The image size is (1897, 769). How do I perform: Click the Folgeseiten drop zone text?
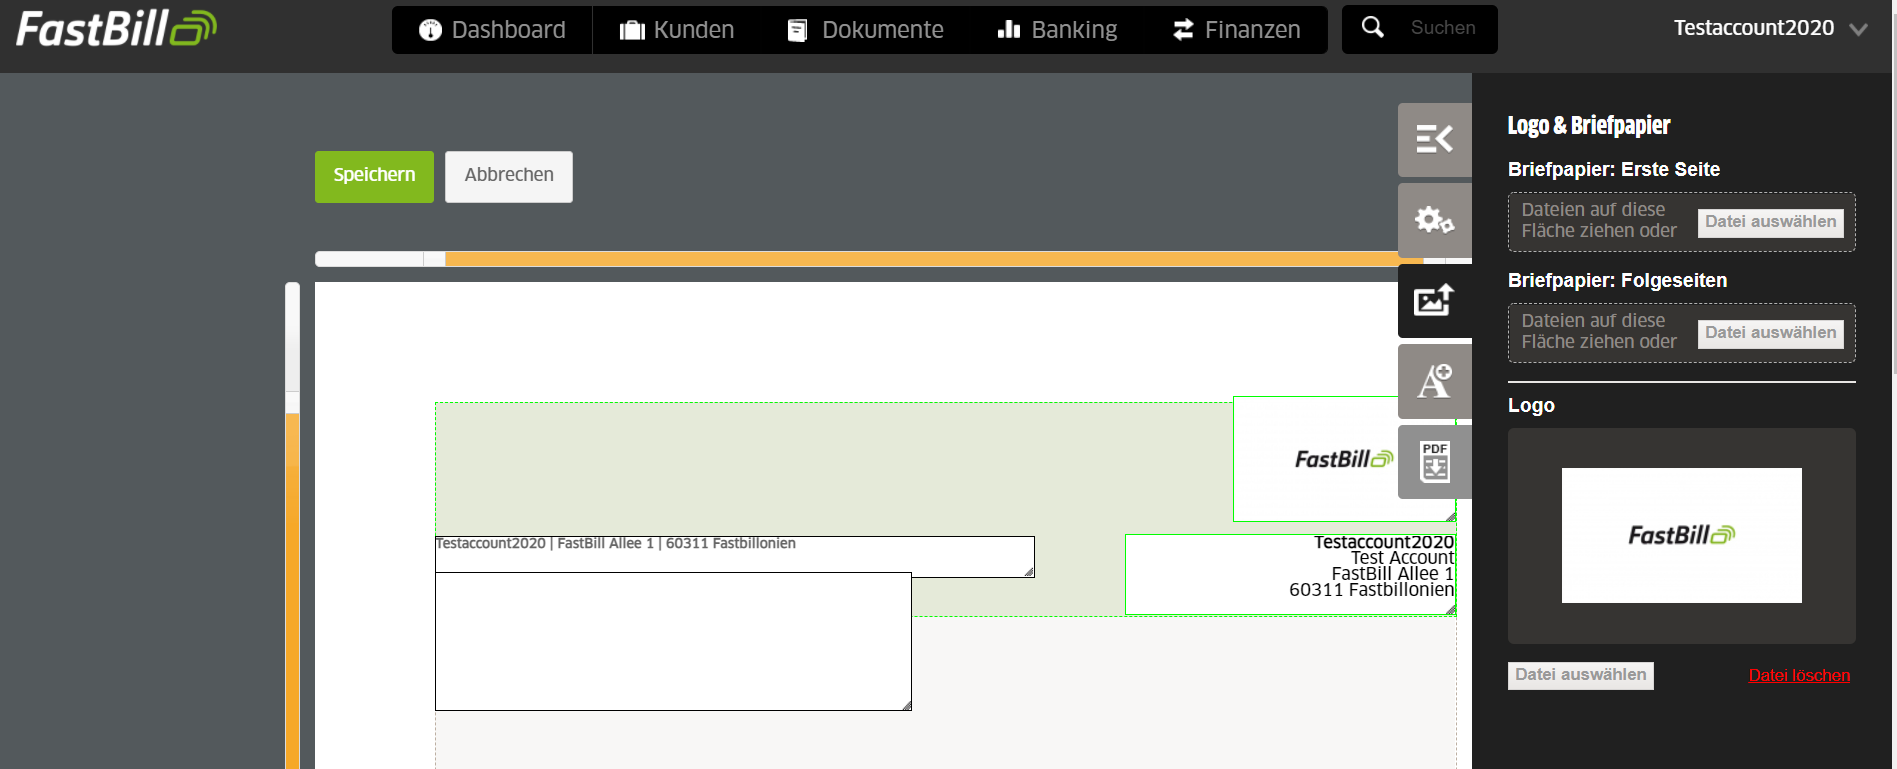tap(1599, 331)
